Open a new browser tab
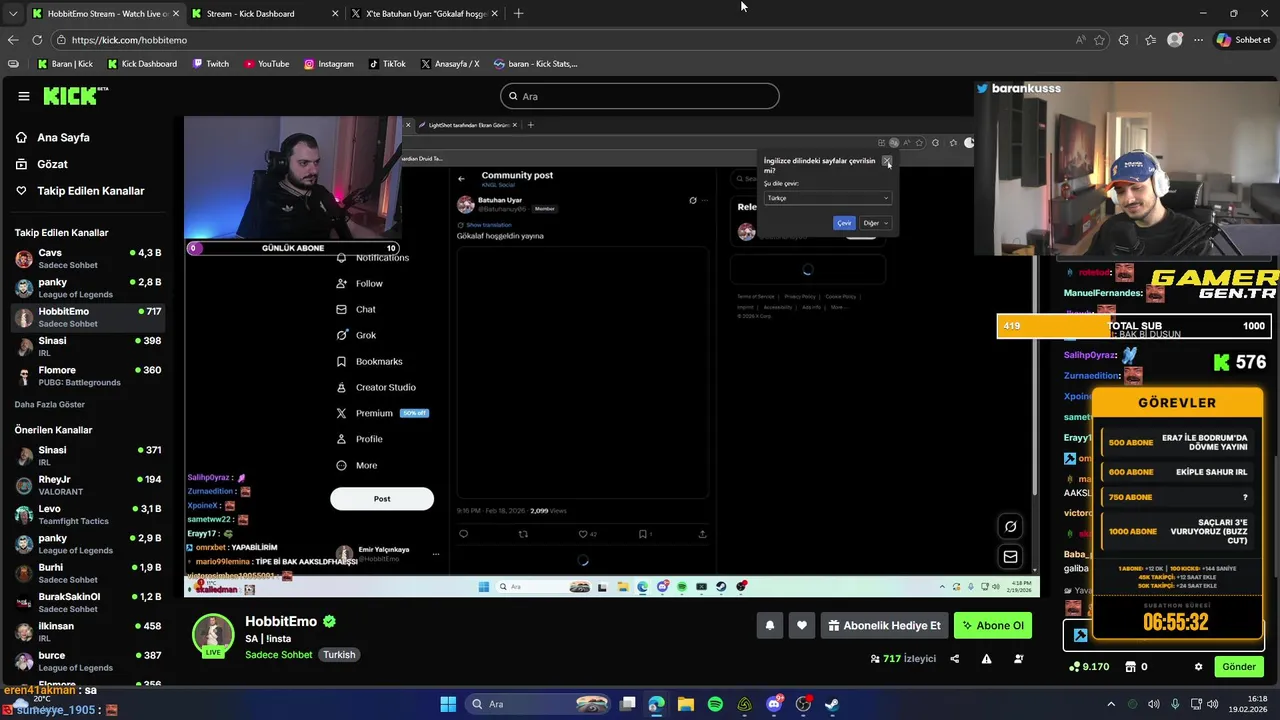Image resolution: width=1280 pixels, height=720 pixels. point(518,14)
